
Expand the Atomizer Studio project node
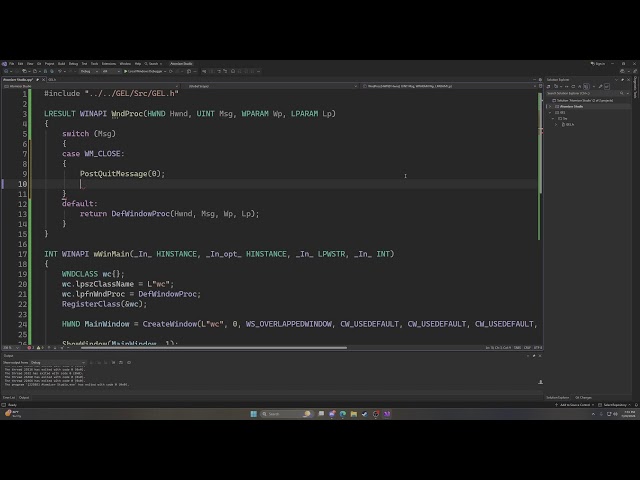(x=550, y=107)
